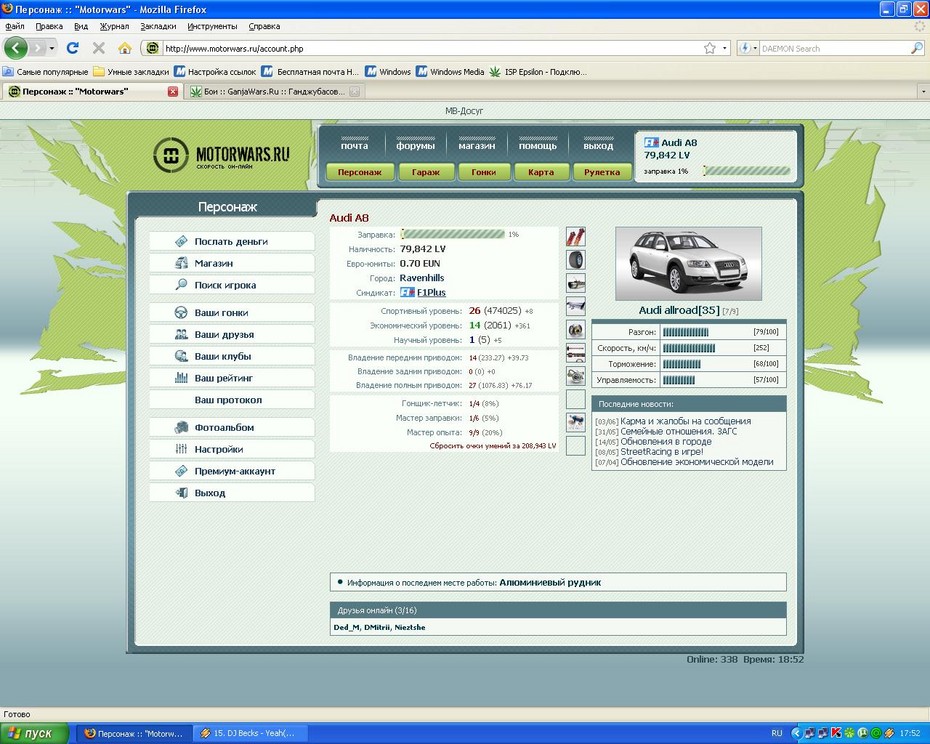This screenshot has height=744, width=930.
Task: Open the Рулетка section button
Action: 602,172
